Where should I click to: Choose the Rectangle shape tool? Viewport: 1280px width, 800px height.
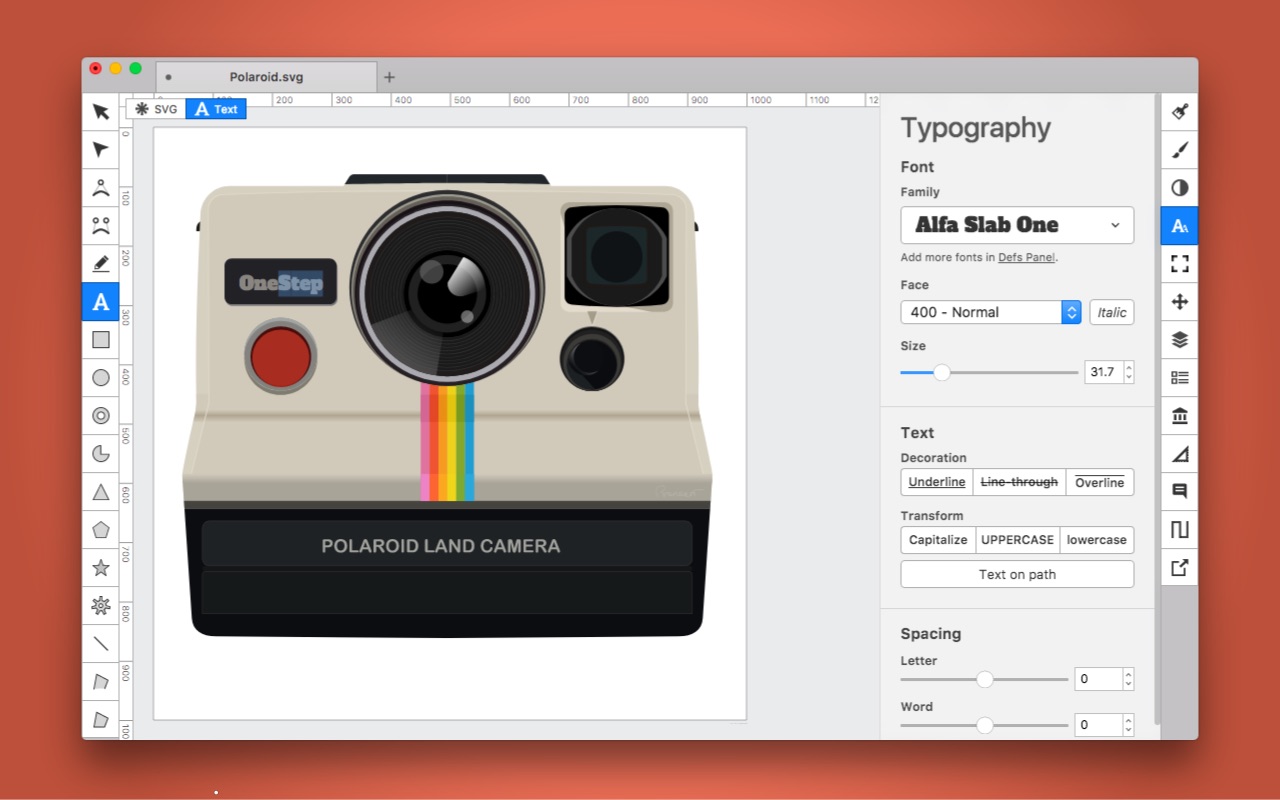pyautogui.click(x=100, y=339)
